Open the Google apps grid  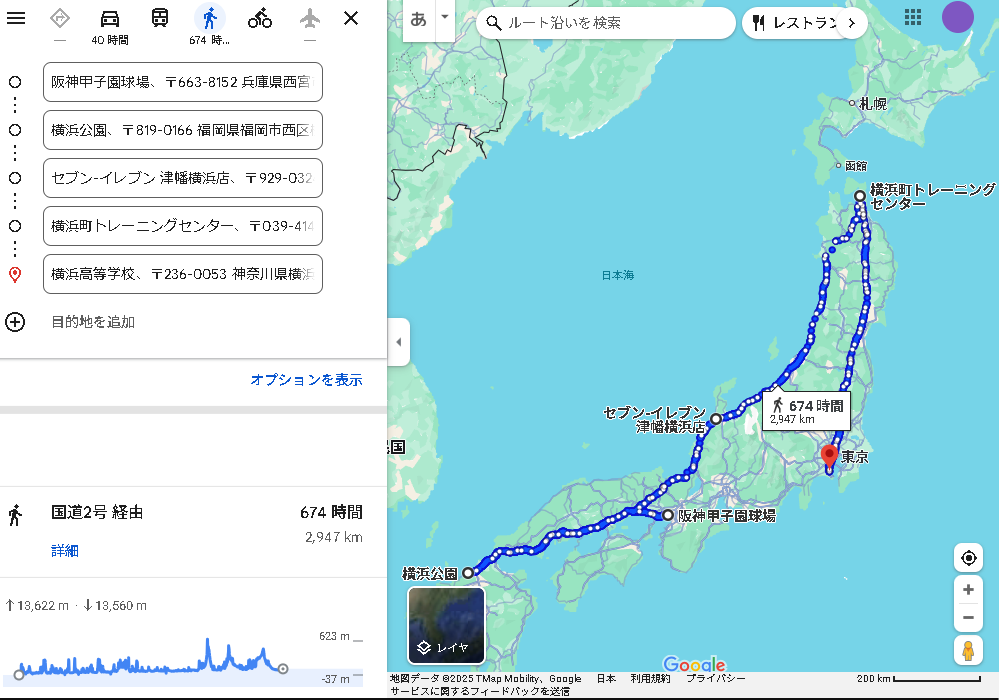[x=913, y=18]
